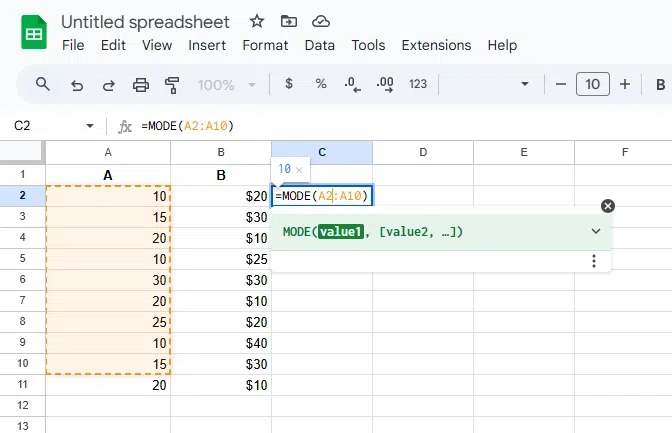Open the 100% zoom dropdown
672x433 pixels.
pos(228,85)
